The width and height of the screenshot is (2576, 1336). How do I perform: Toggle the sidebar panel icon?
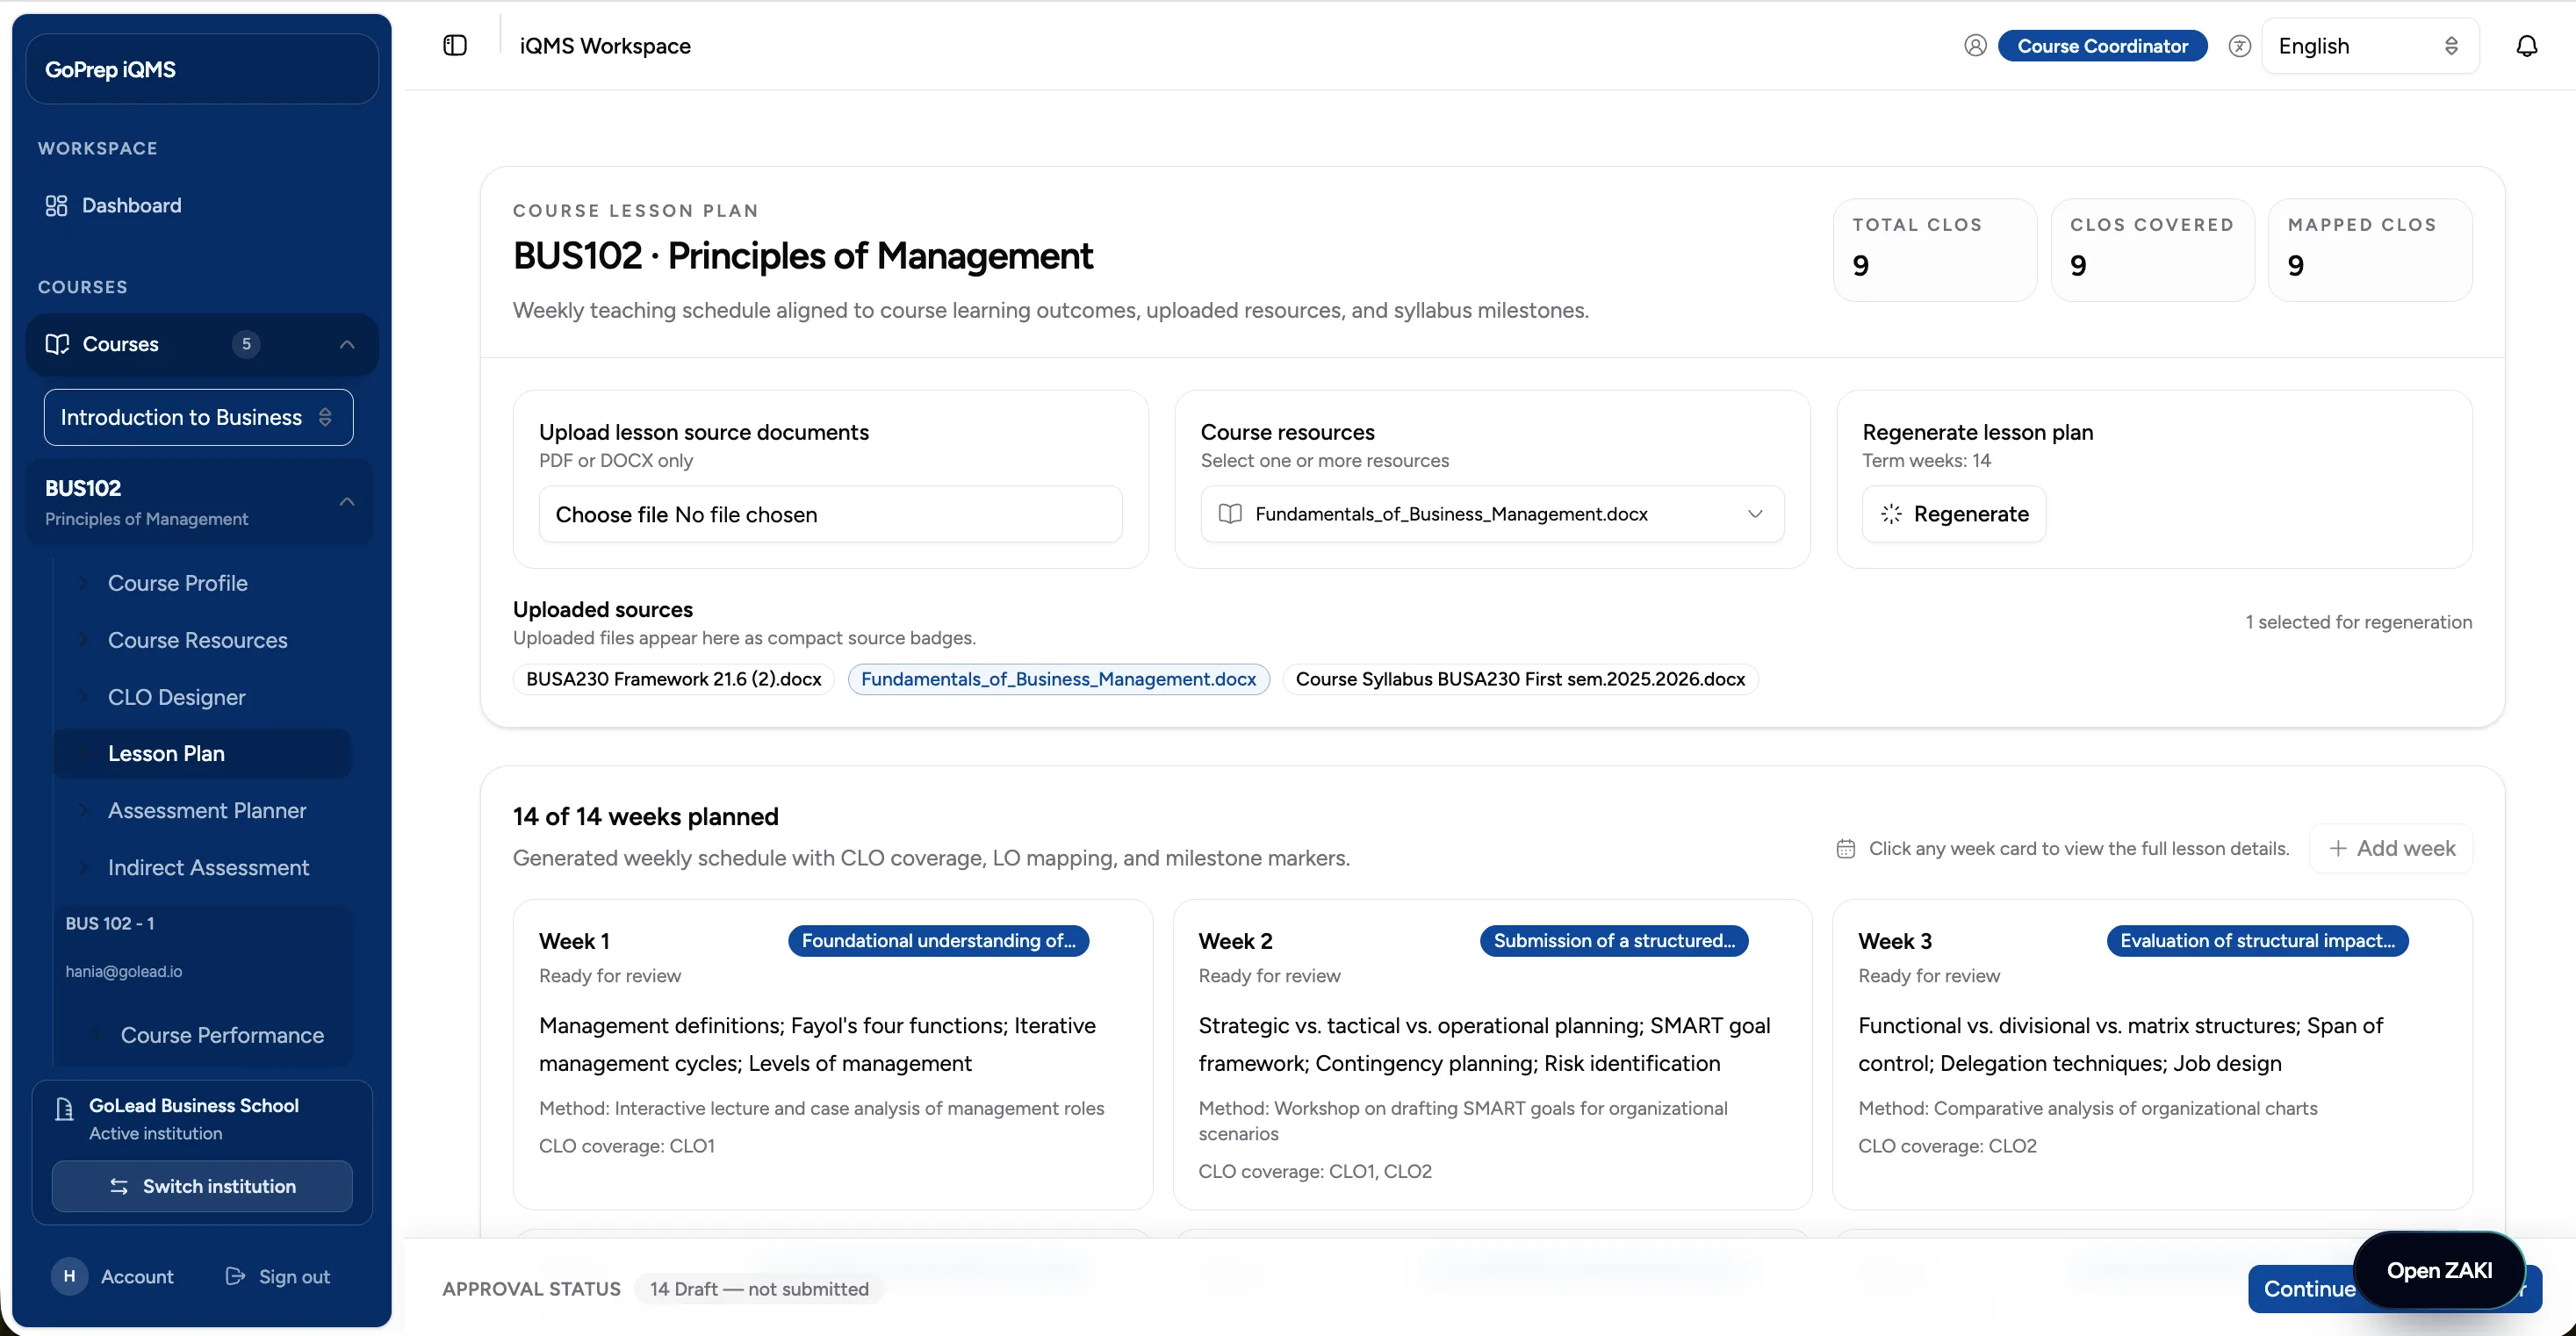[455, 45]
